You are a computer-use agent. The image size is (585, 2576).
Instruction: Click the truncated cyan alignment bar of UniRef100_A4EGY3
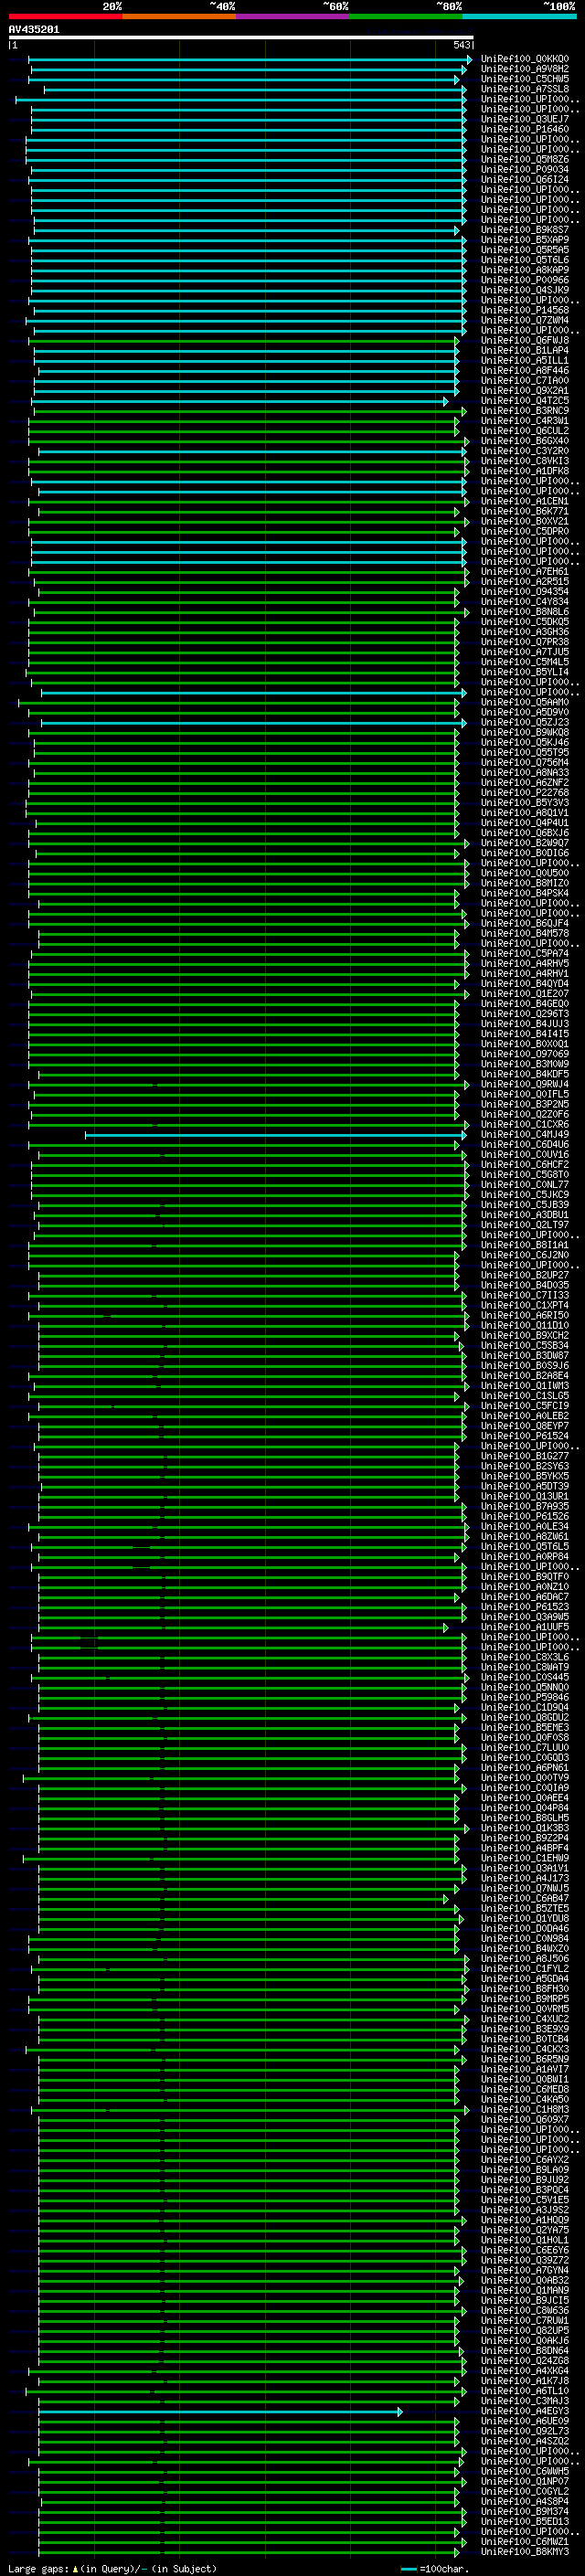(220, 2411)
